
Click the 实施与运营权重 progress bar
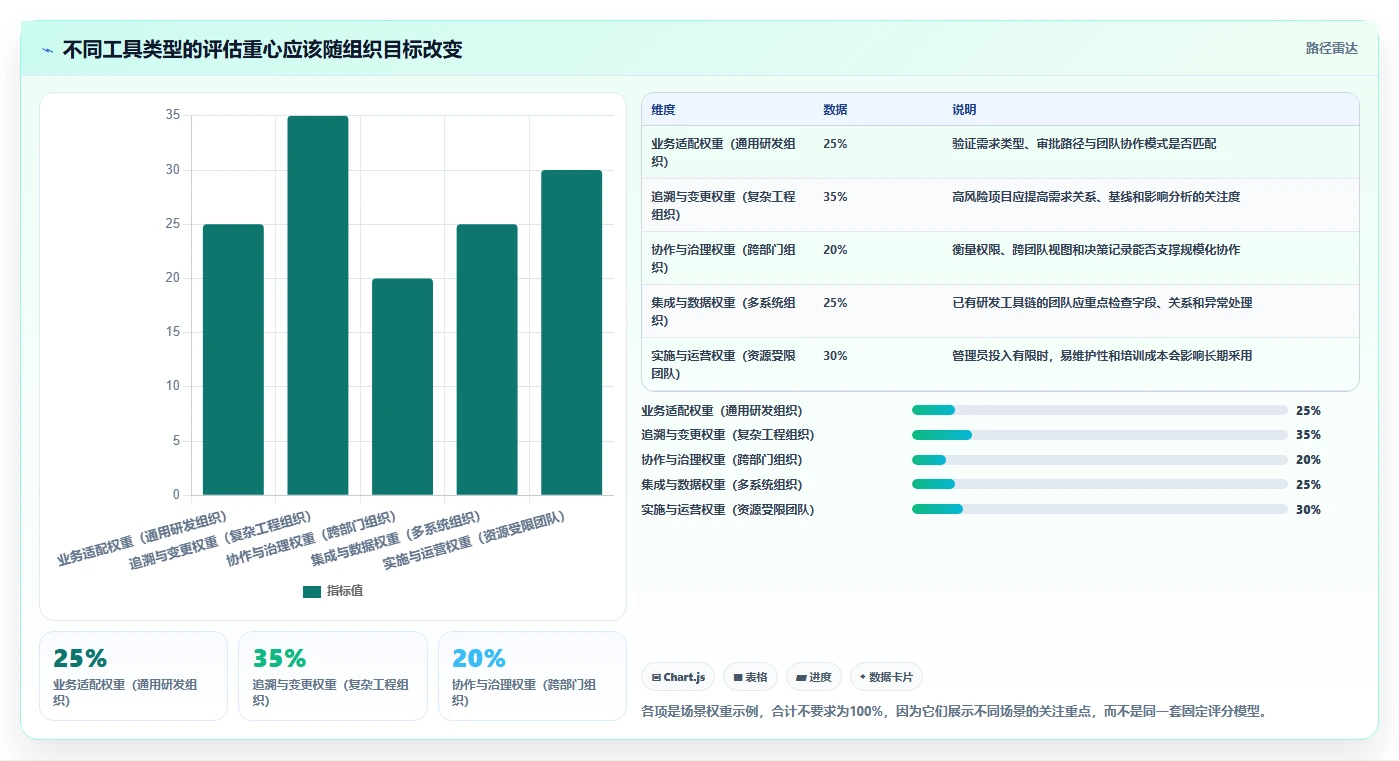[1099, 510]
